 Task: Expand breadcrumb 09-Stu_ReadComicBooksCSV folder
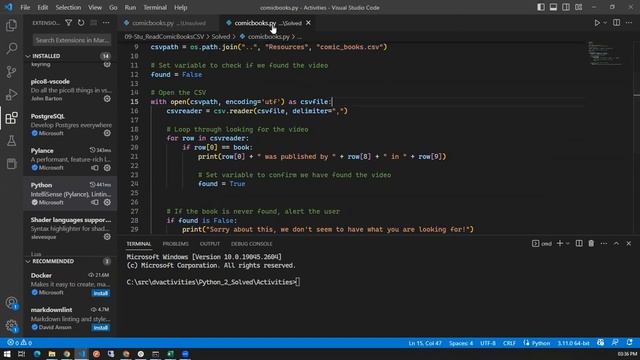tap(164, 37)
